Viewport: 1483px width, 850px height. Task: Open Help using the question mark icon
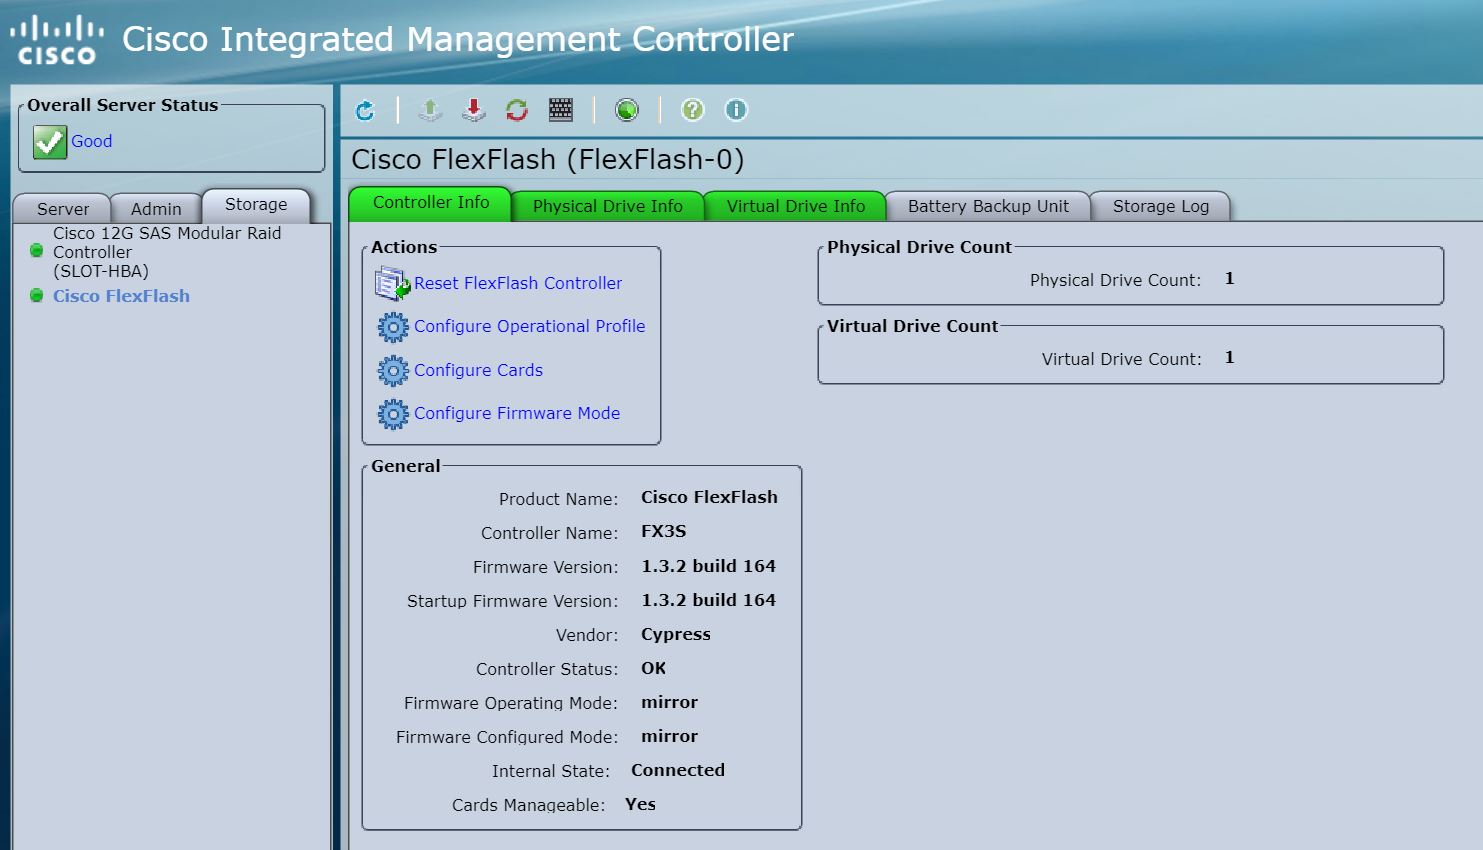click(692, 110)
